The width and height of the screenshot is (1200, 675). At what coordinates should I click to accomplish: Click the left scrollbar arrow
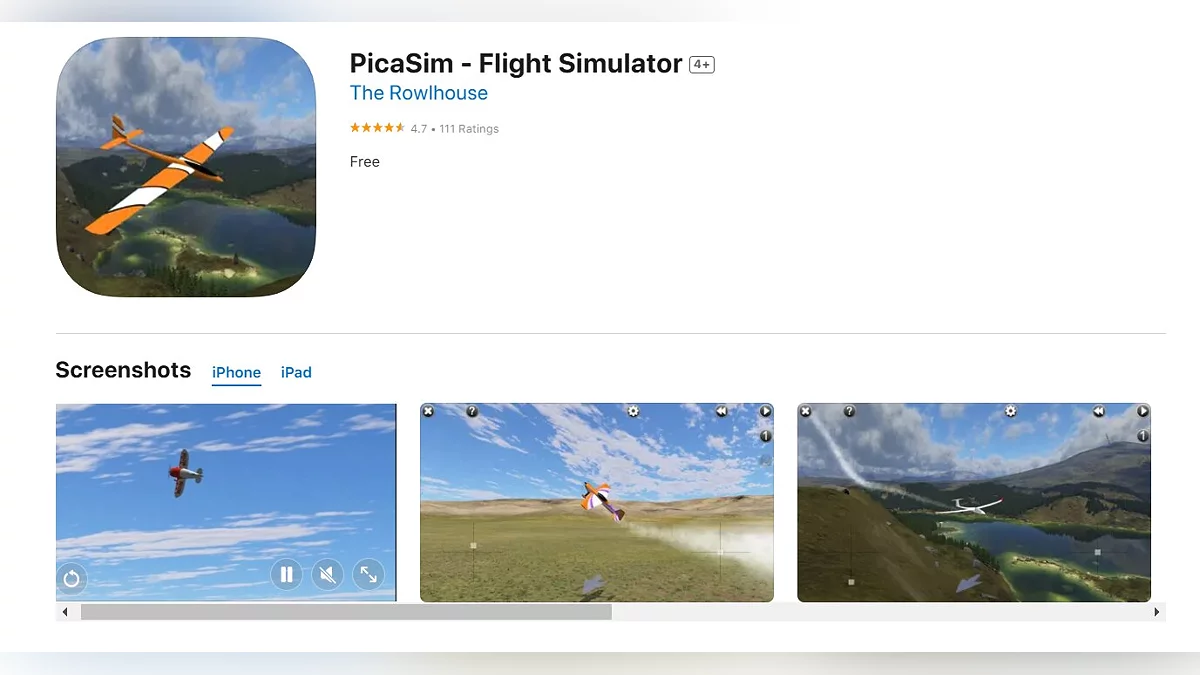[x=65, y=612]
